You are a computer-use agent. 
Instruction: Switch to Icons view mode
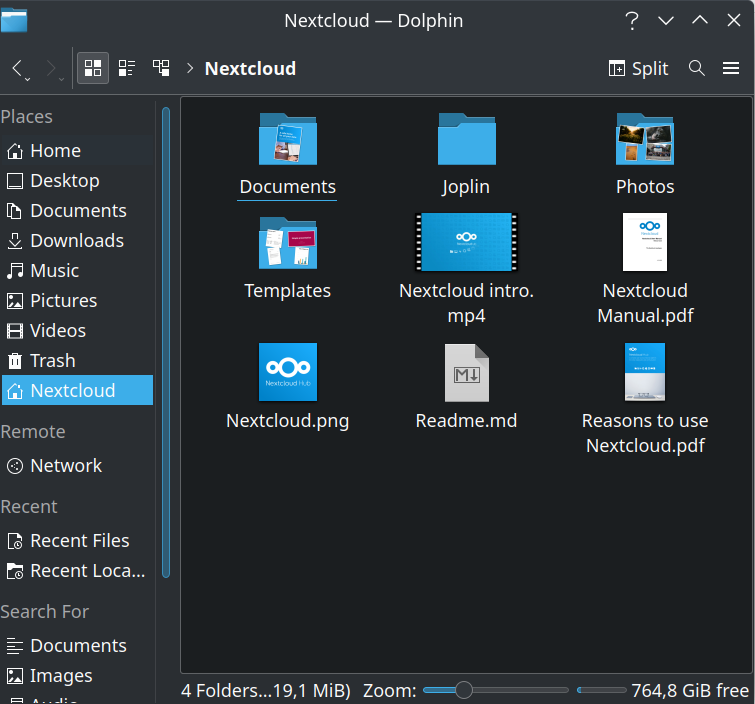(93, 68)
